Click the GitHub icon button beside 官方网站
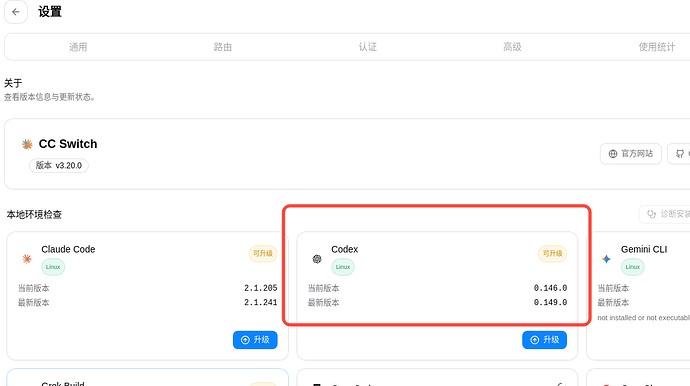Screen dimensions: 690x386 coord(679,154)
